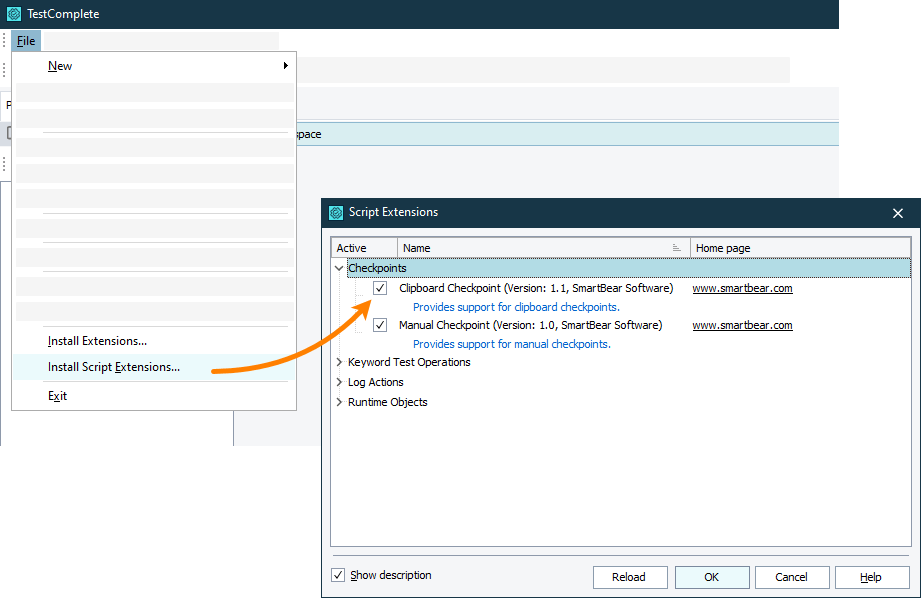The width and height of the screenshot is (921, 598).
Task: Select the Checkpoints group row
Action: (x=628, y=268)
